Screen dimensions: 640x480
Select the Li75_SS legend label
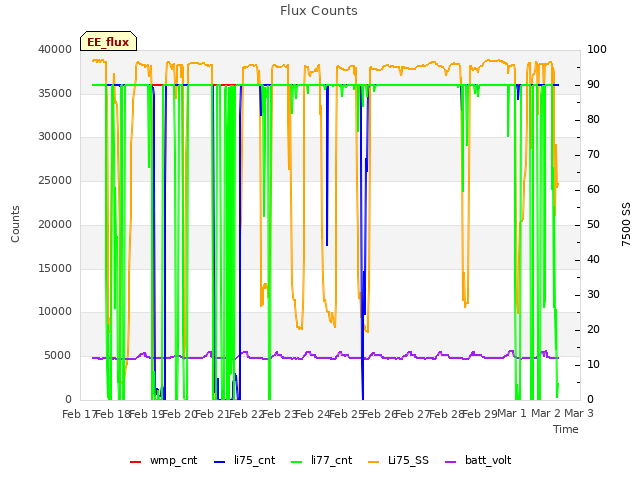[408, 460]
